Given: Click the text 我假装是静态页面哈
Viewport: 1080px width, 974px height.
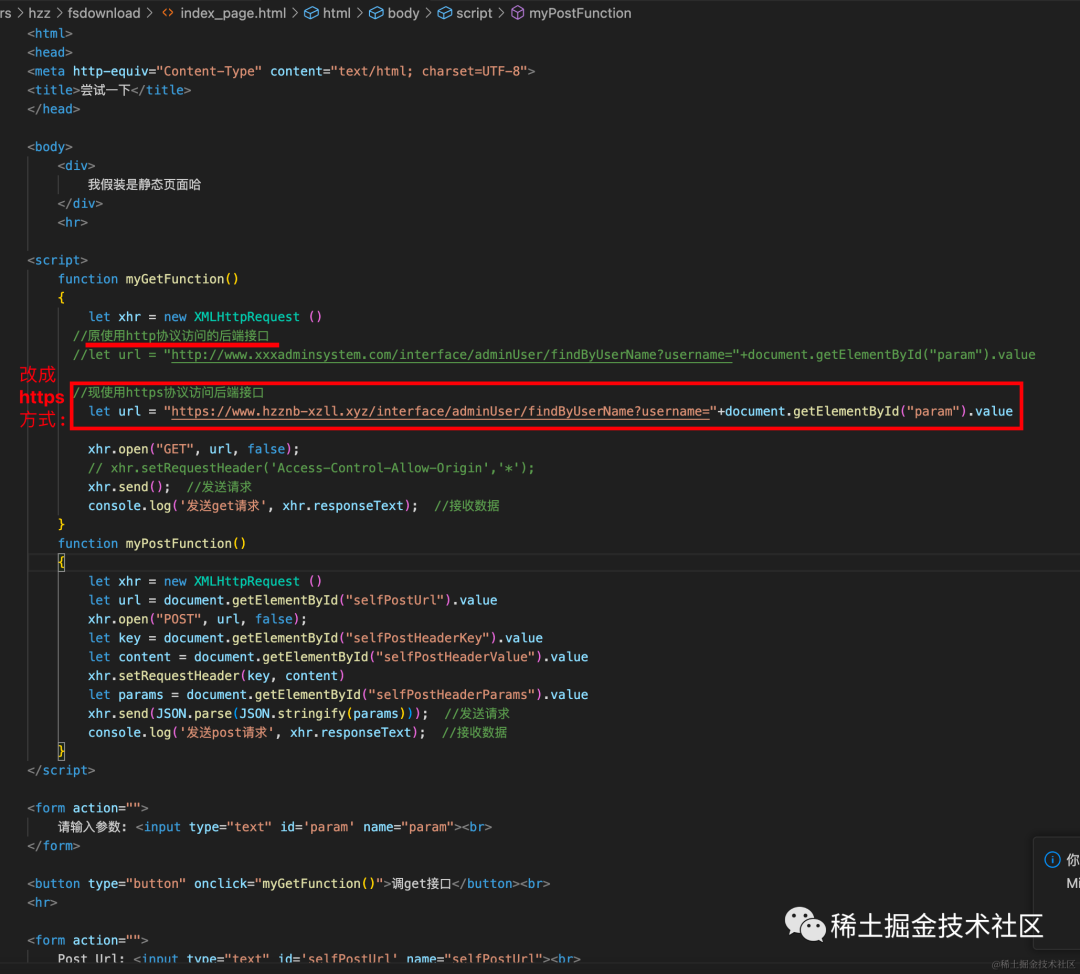Looking at the screenshot, I should point(144,185).
